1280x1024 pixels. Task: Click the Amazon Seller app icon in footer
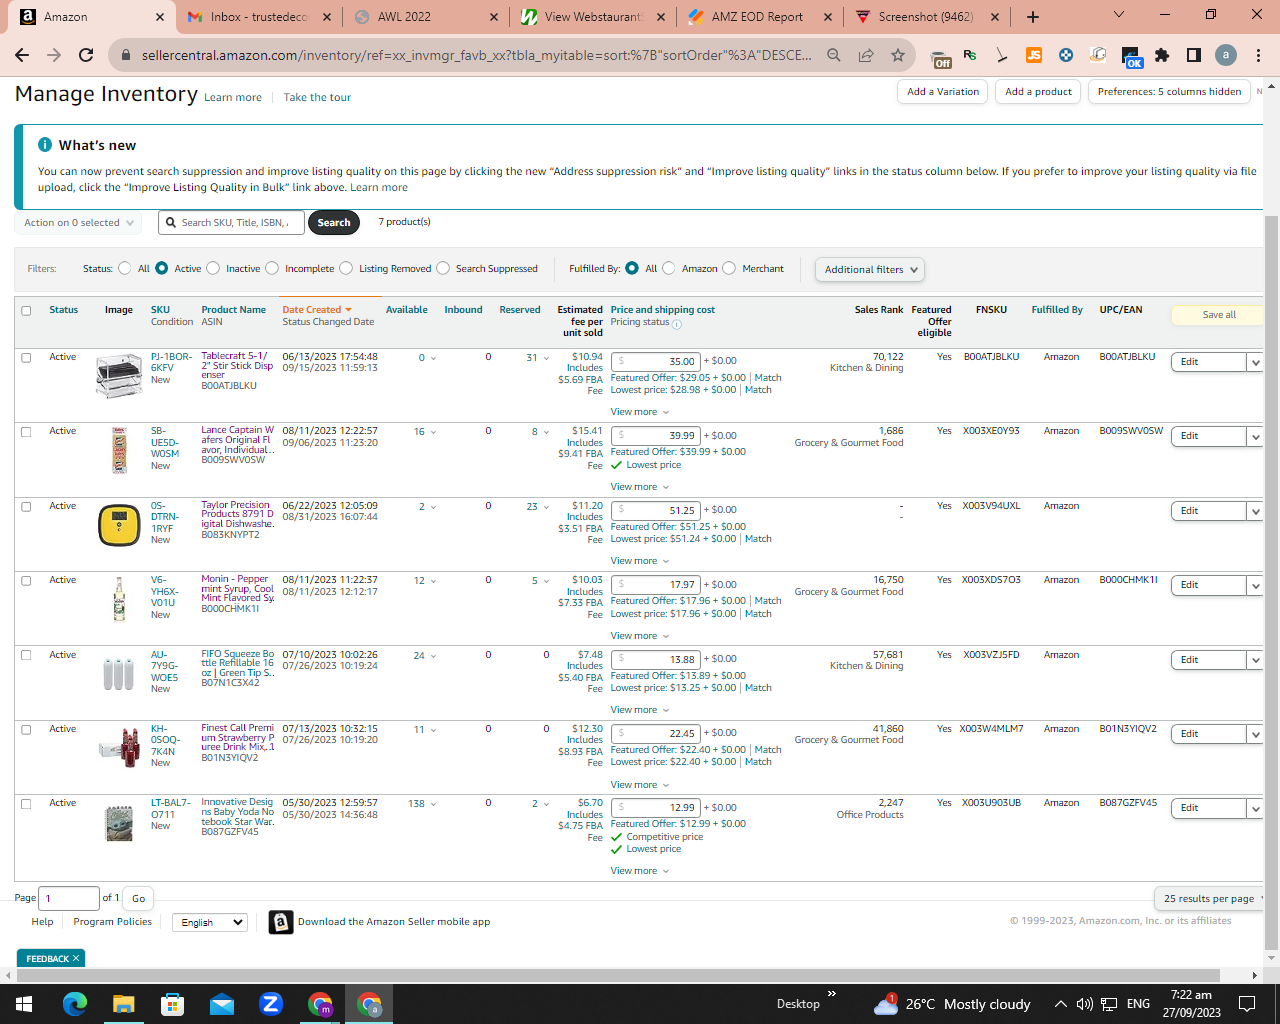click(281, 922)
